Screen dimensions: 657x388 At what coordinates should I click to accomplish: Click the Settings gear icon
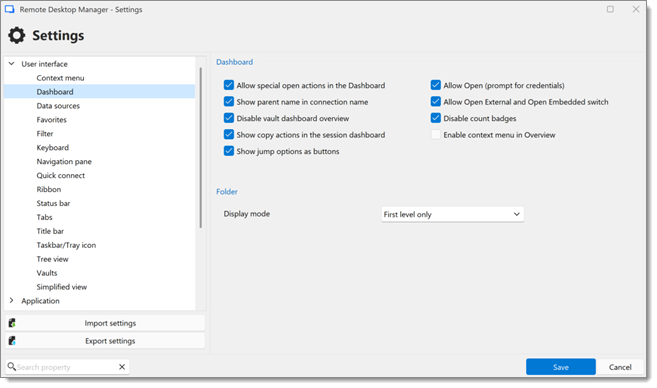coord(17,35)
